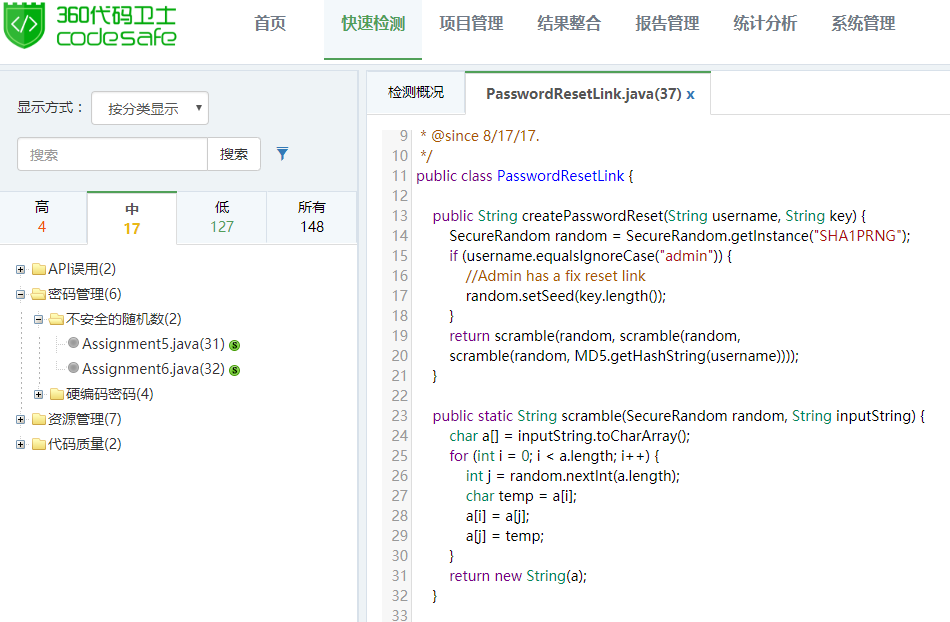
Task: Open the 显示方式 display mode dropdown
Action: [x=150, y=108]
